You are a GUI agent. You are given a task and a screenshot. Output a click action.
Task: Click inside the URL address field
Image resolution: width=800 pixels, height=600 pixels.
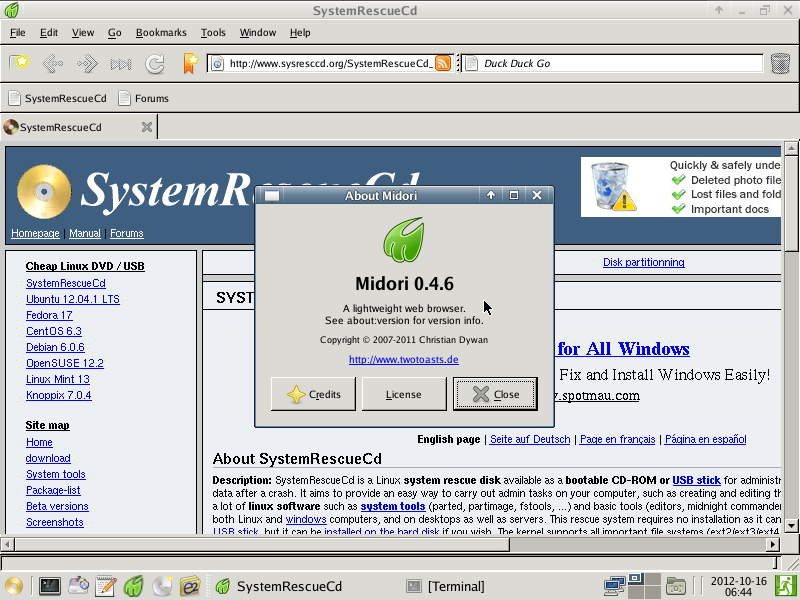pyautogui.click(x=329, y=64)
